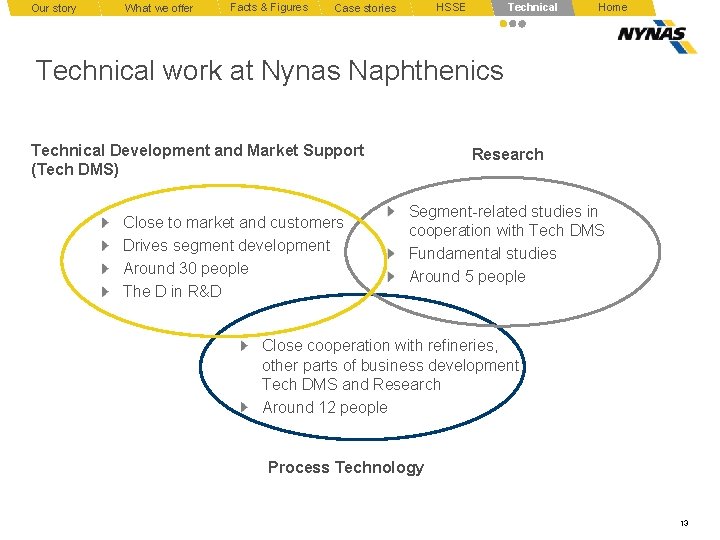The image size is (720, 540).
Task: Switch to What we offer tab
Action: pyautogui.click(x=158, y=8)
